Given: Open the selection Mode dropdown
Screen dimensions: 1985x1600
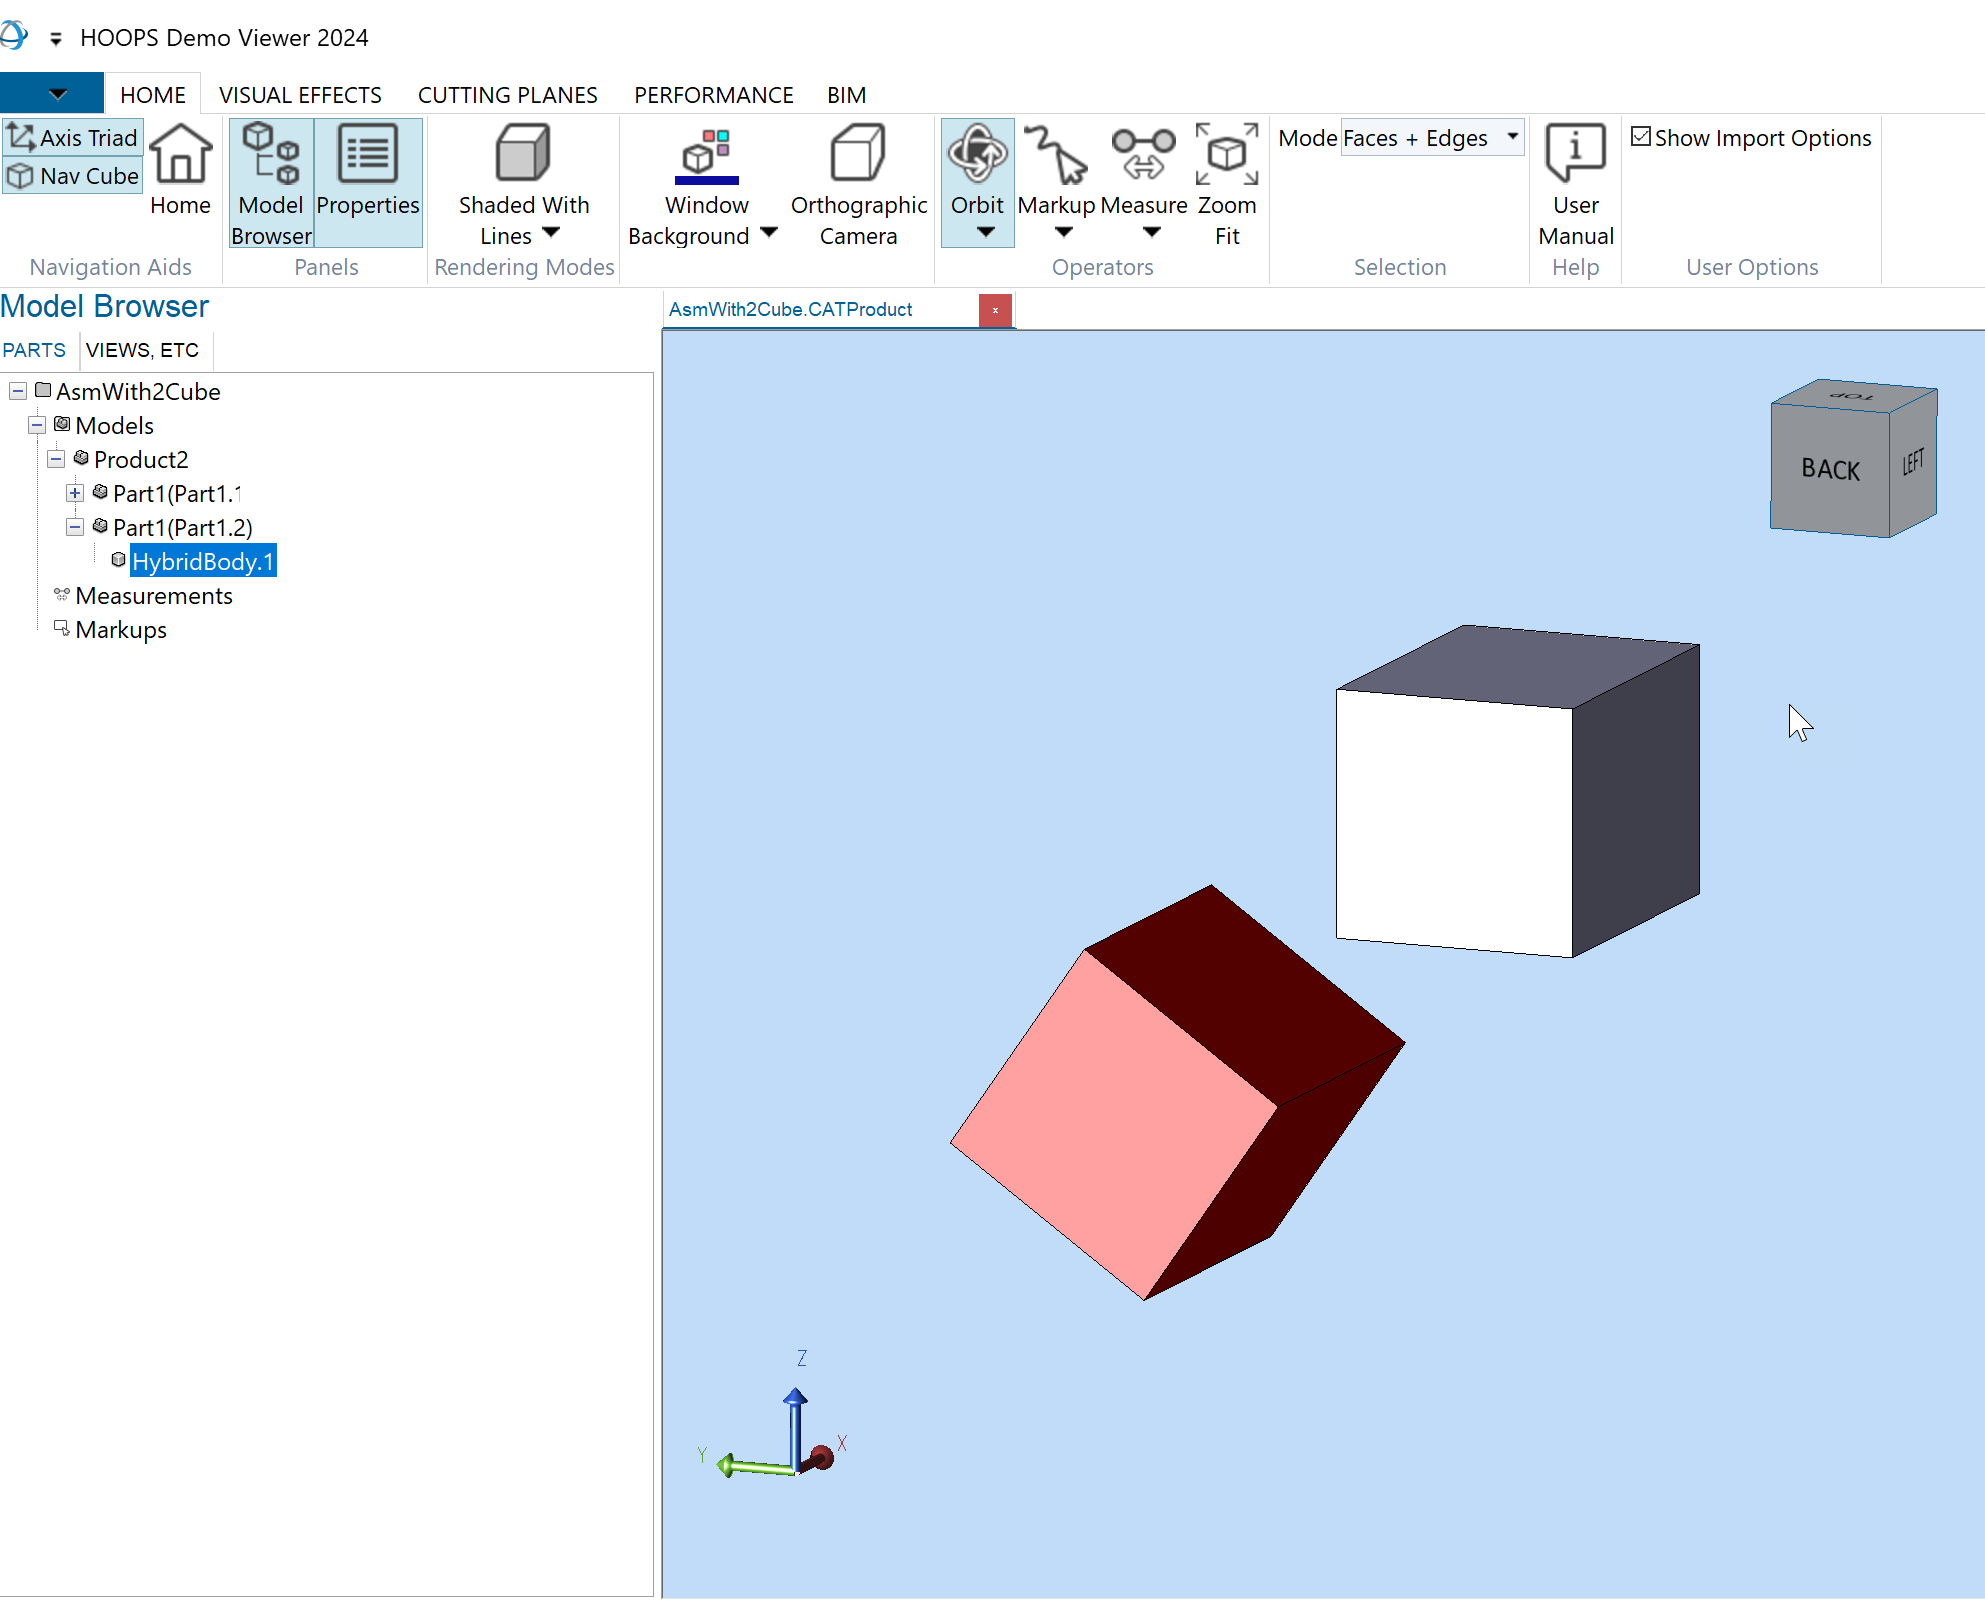Looking at the screenshot, I should pos(1512,137).
